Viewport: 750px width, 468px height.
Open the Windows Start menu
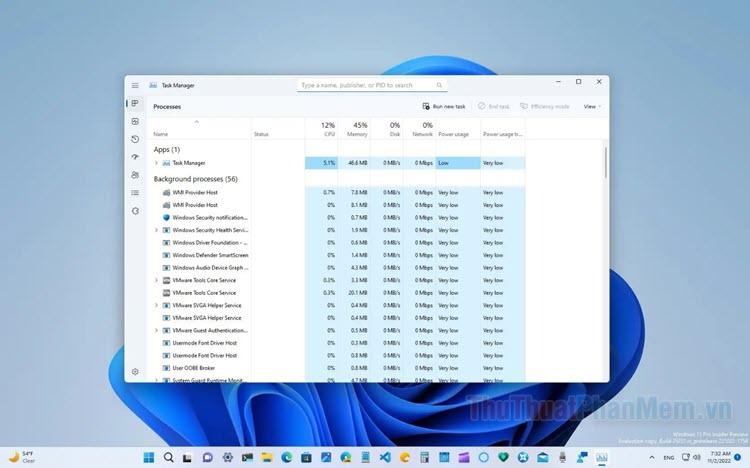[x=149, y=458]
